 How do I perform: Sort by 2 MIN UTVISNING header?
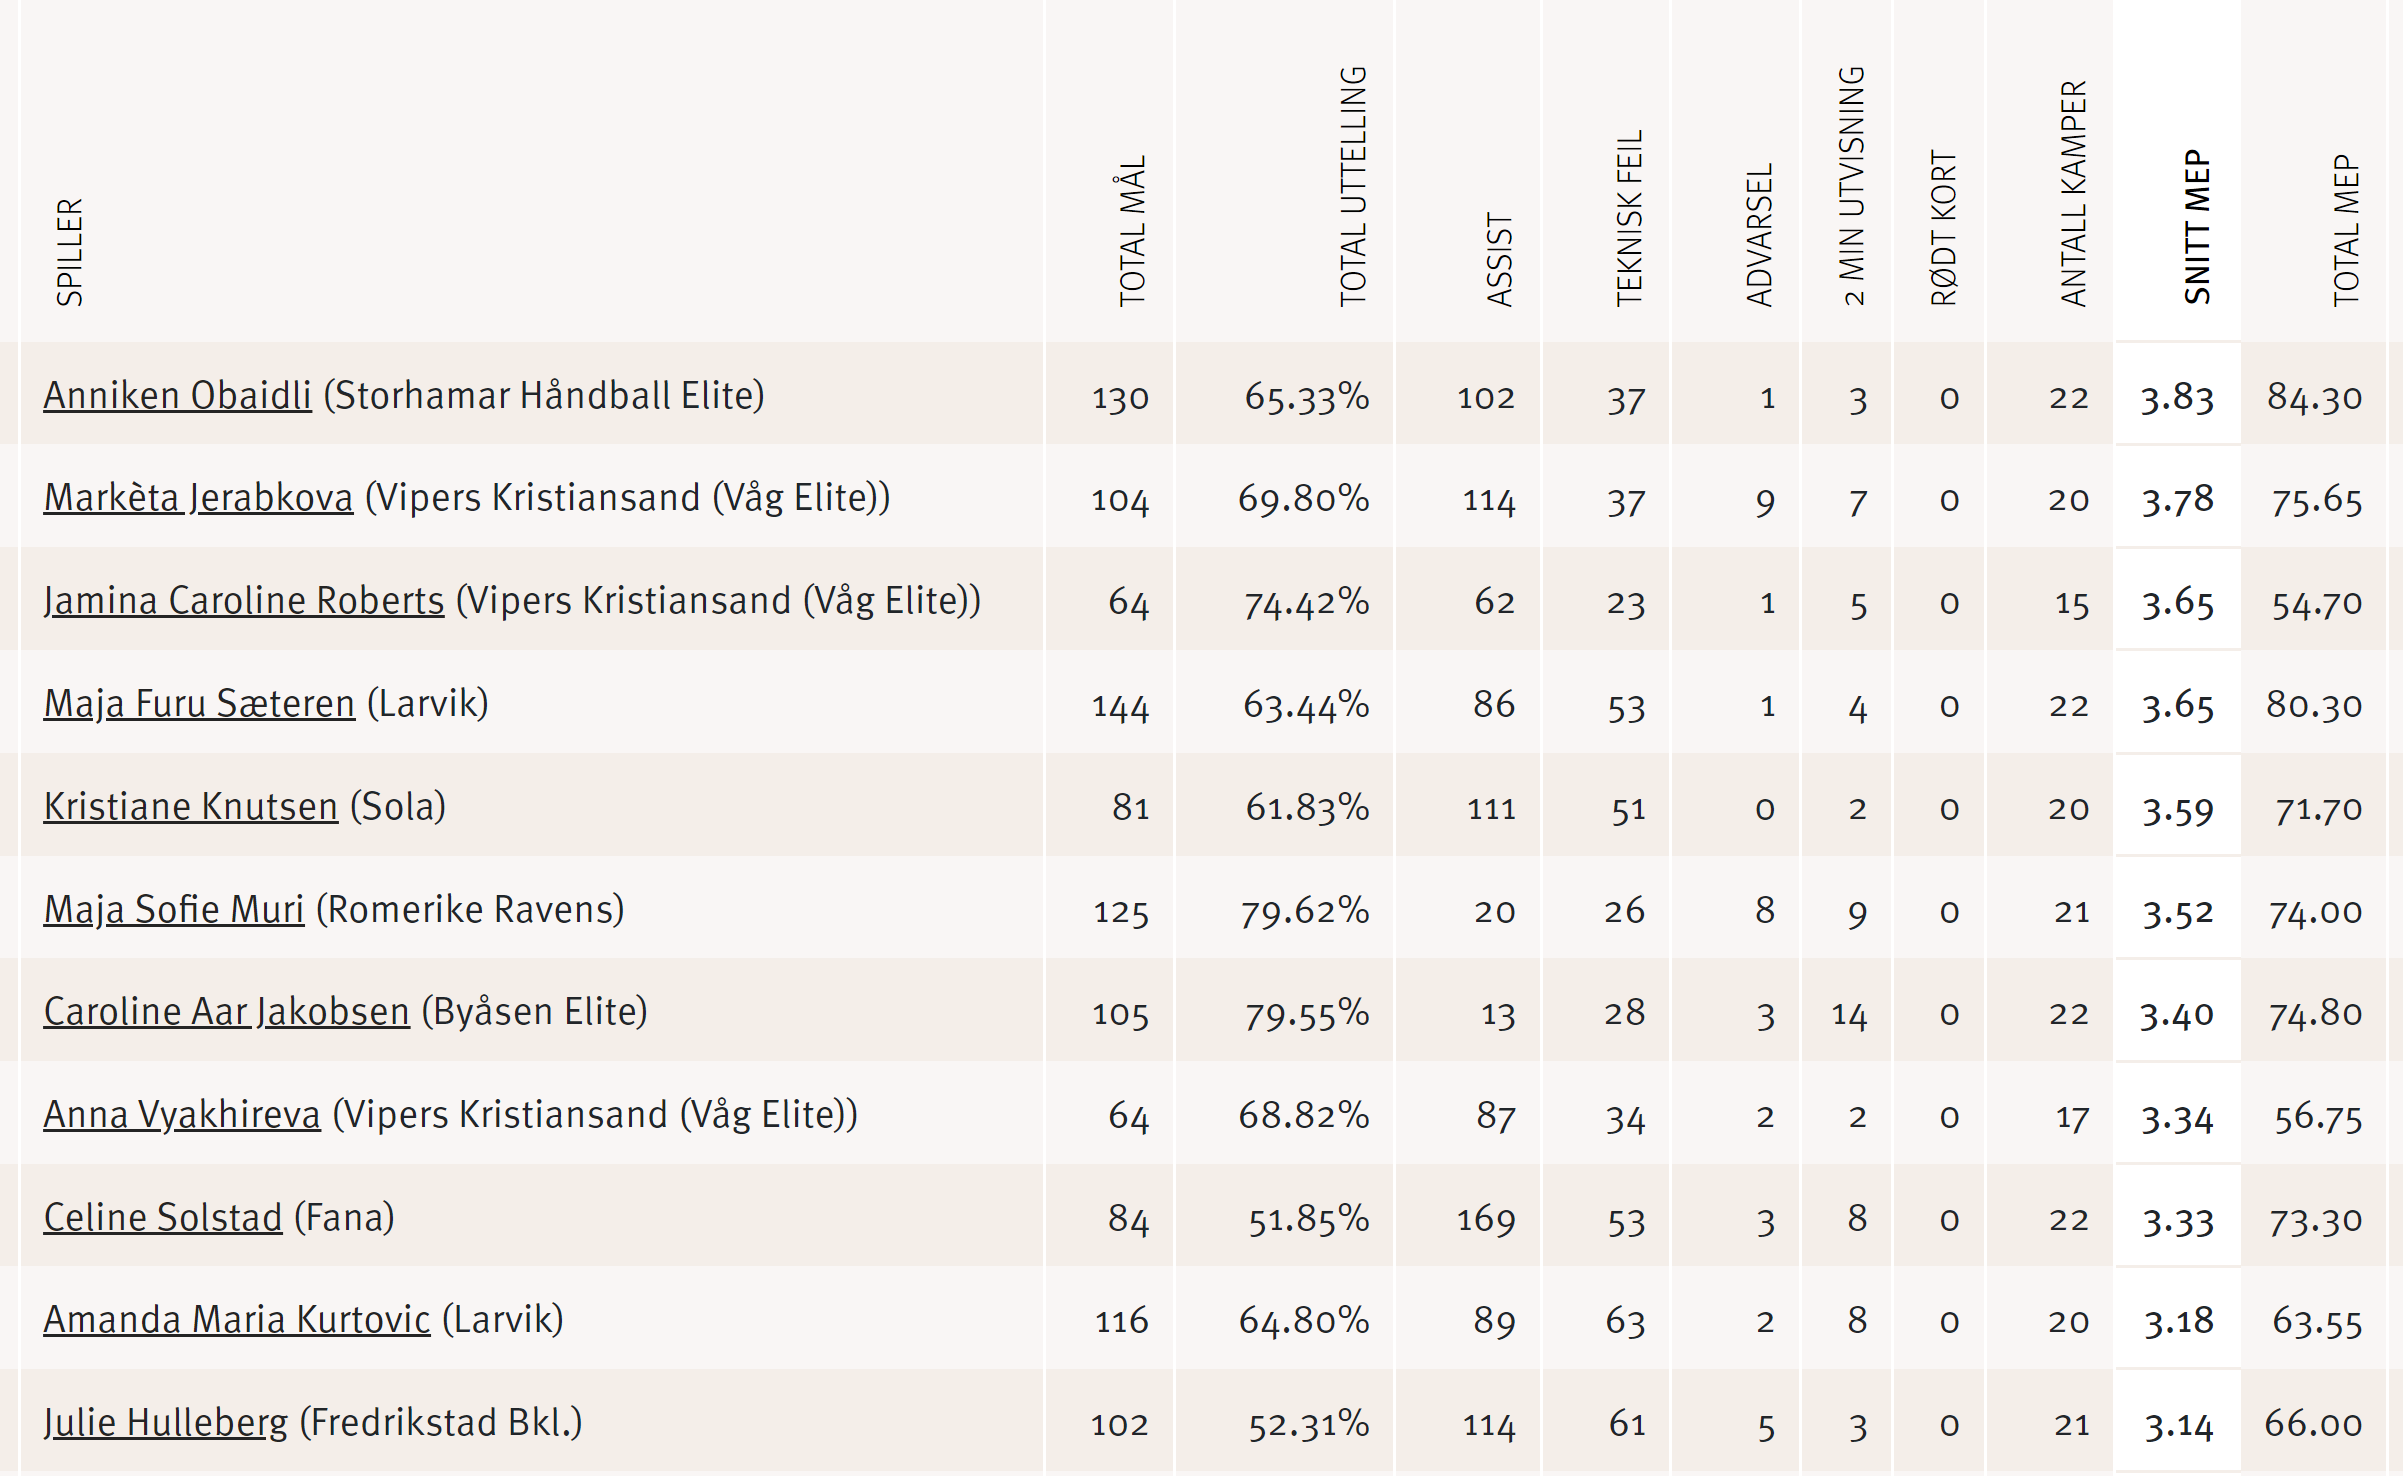tap(1852, 186)
